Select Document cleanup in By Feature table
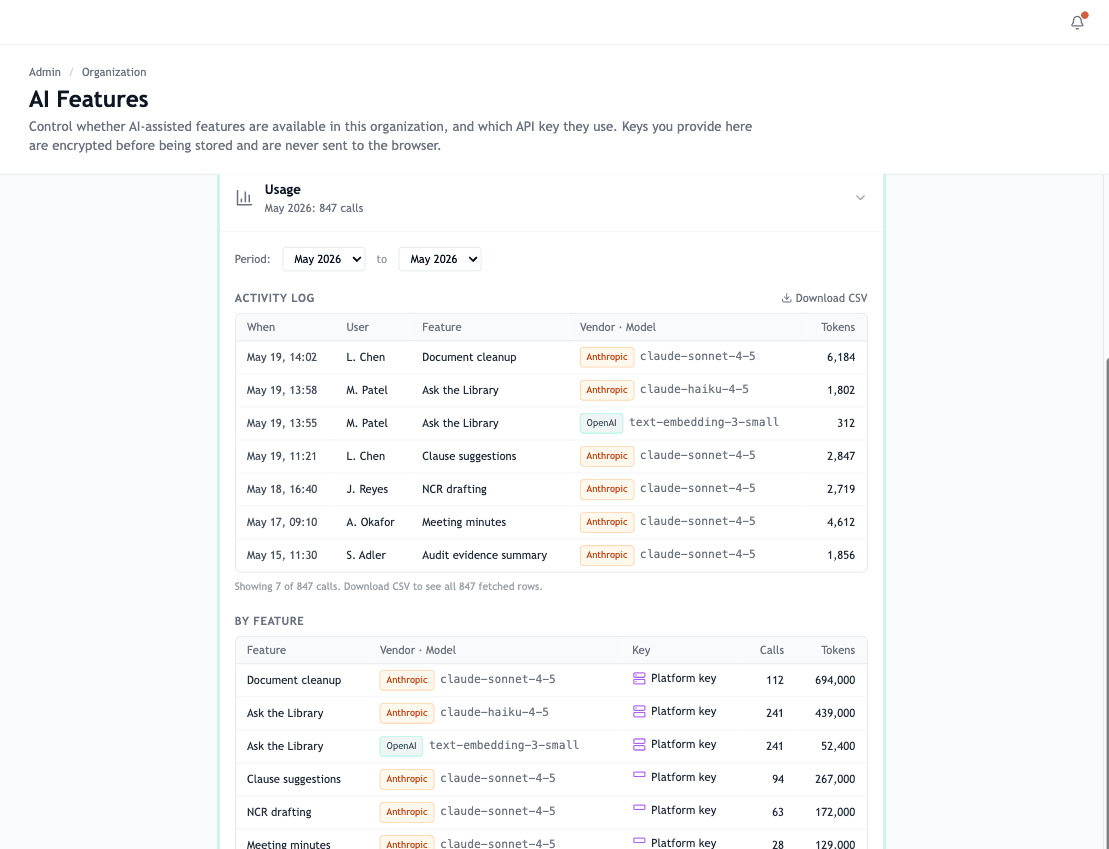1109x849 pixels. pyautogui.click(x=294, y=680)
